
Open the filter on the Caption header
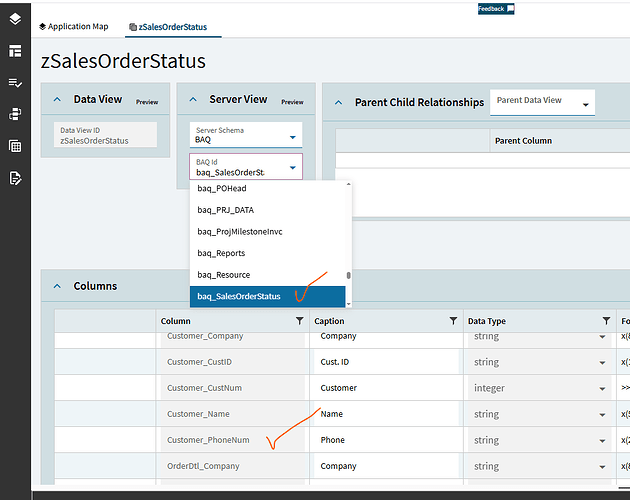tap(452, 321)
